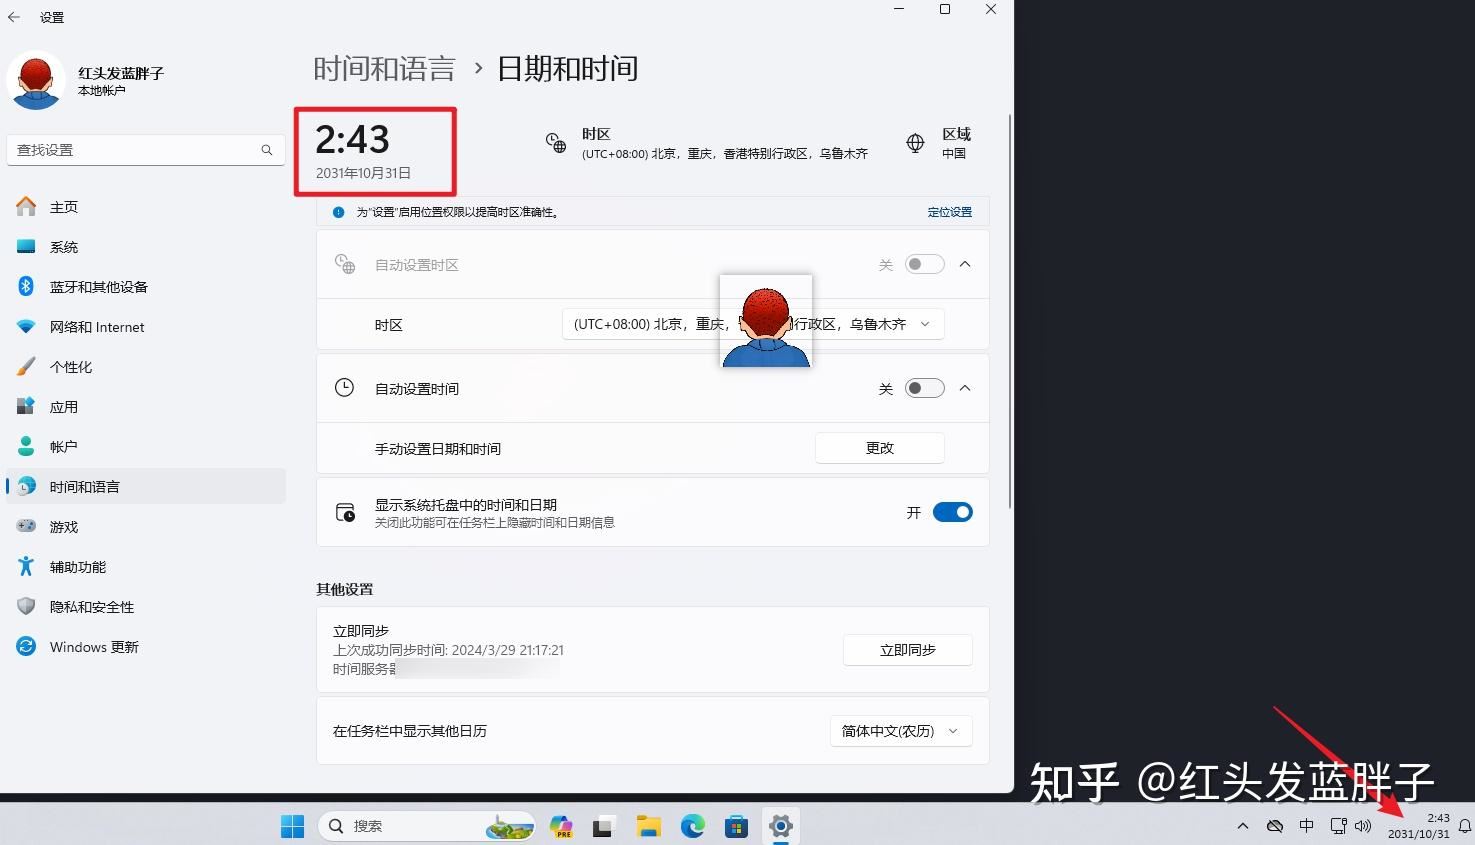The height and width of the screenshot is (845, 1475).
Task: Select the 个性化 brush icon
Action: 25,366
